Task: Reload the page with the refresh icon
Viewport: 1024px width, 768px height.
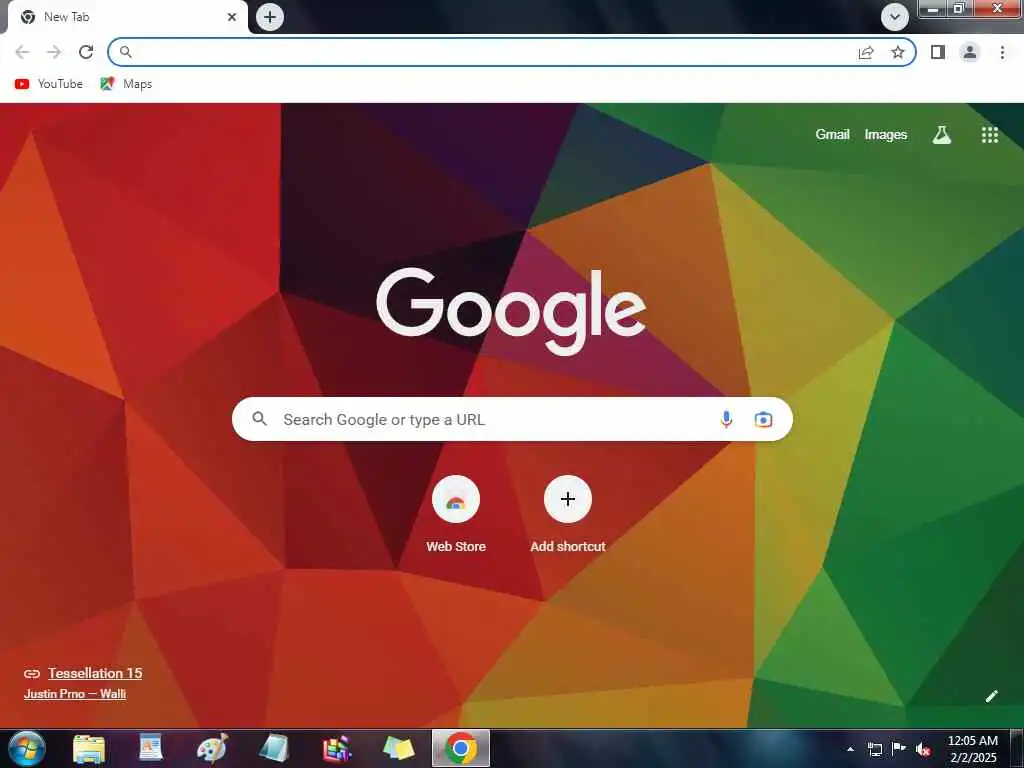Action: click(86, 52)
